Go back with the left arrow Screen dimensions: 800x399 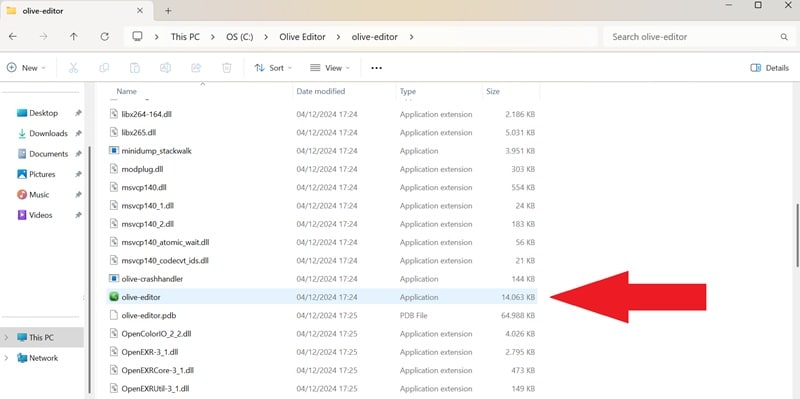click(13, 37)
